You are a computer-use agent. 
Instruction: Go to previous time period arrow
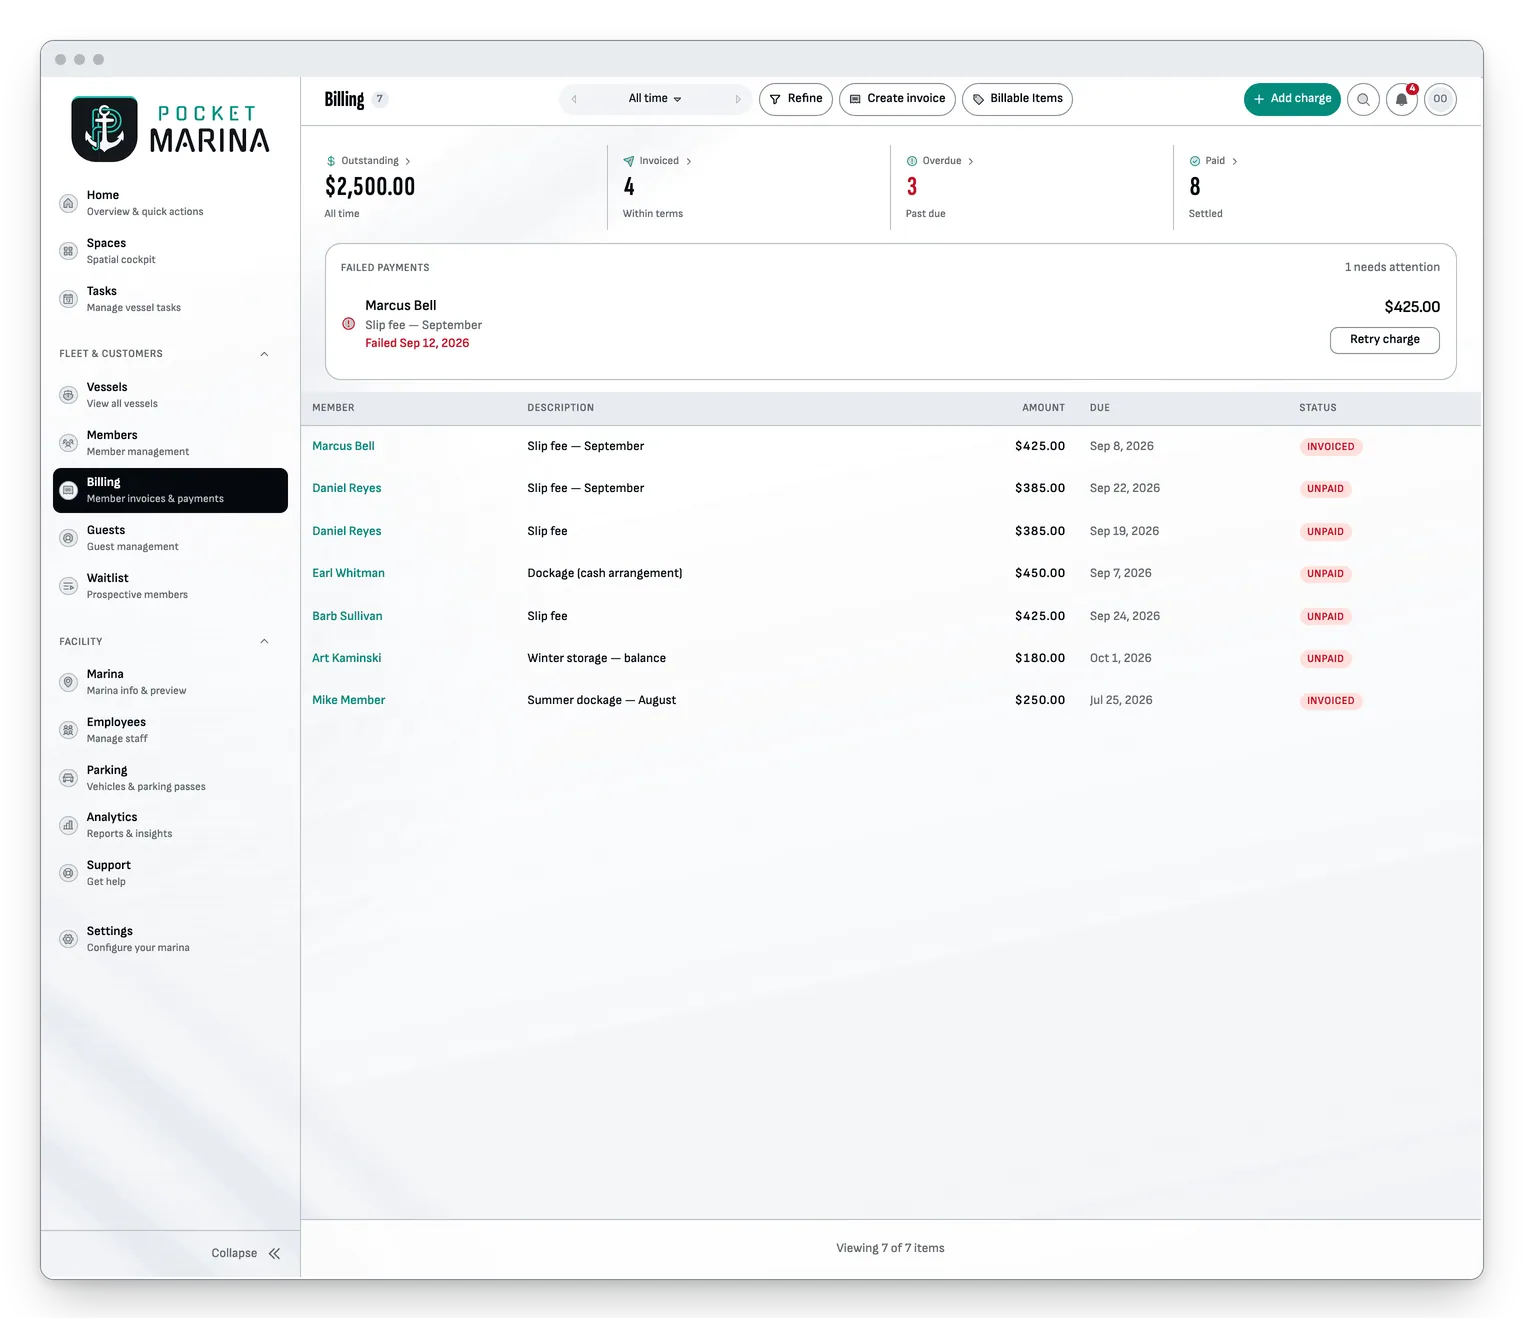574,99
